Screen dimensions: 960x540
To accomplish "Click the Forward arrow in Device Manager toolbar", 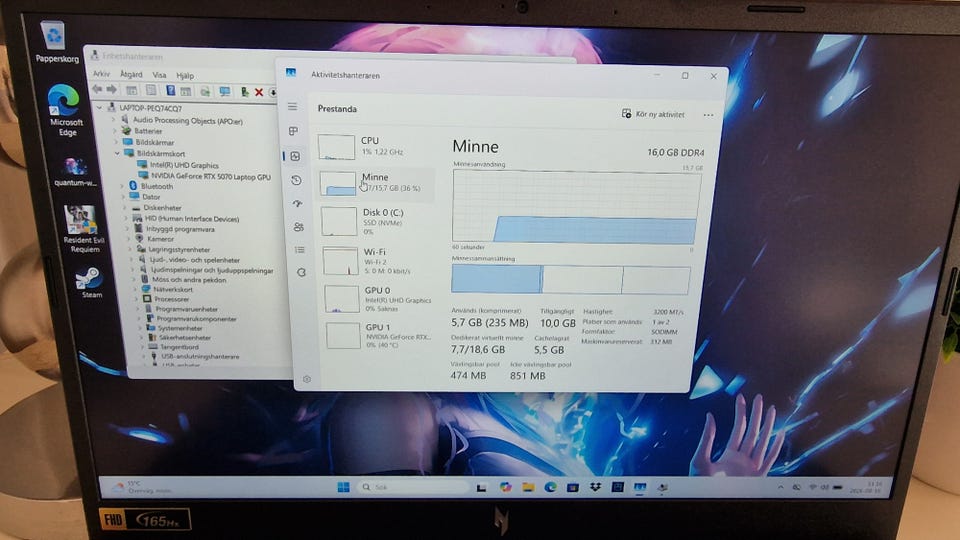I will (111, 90).
